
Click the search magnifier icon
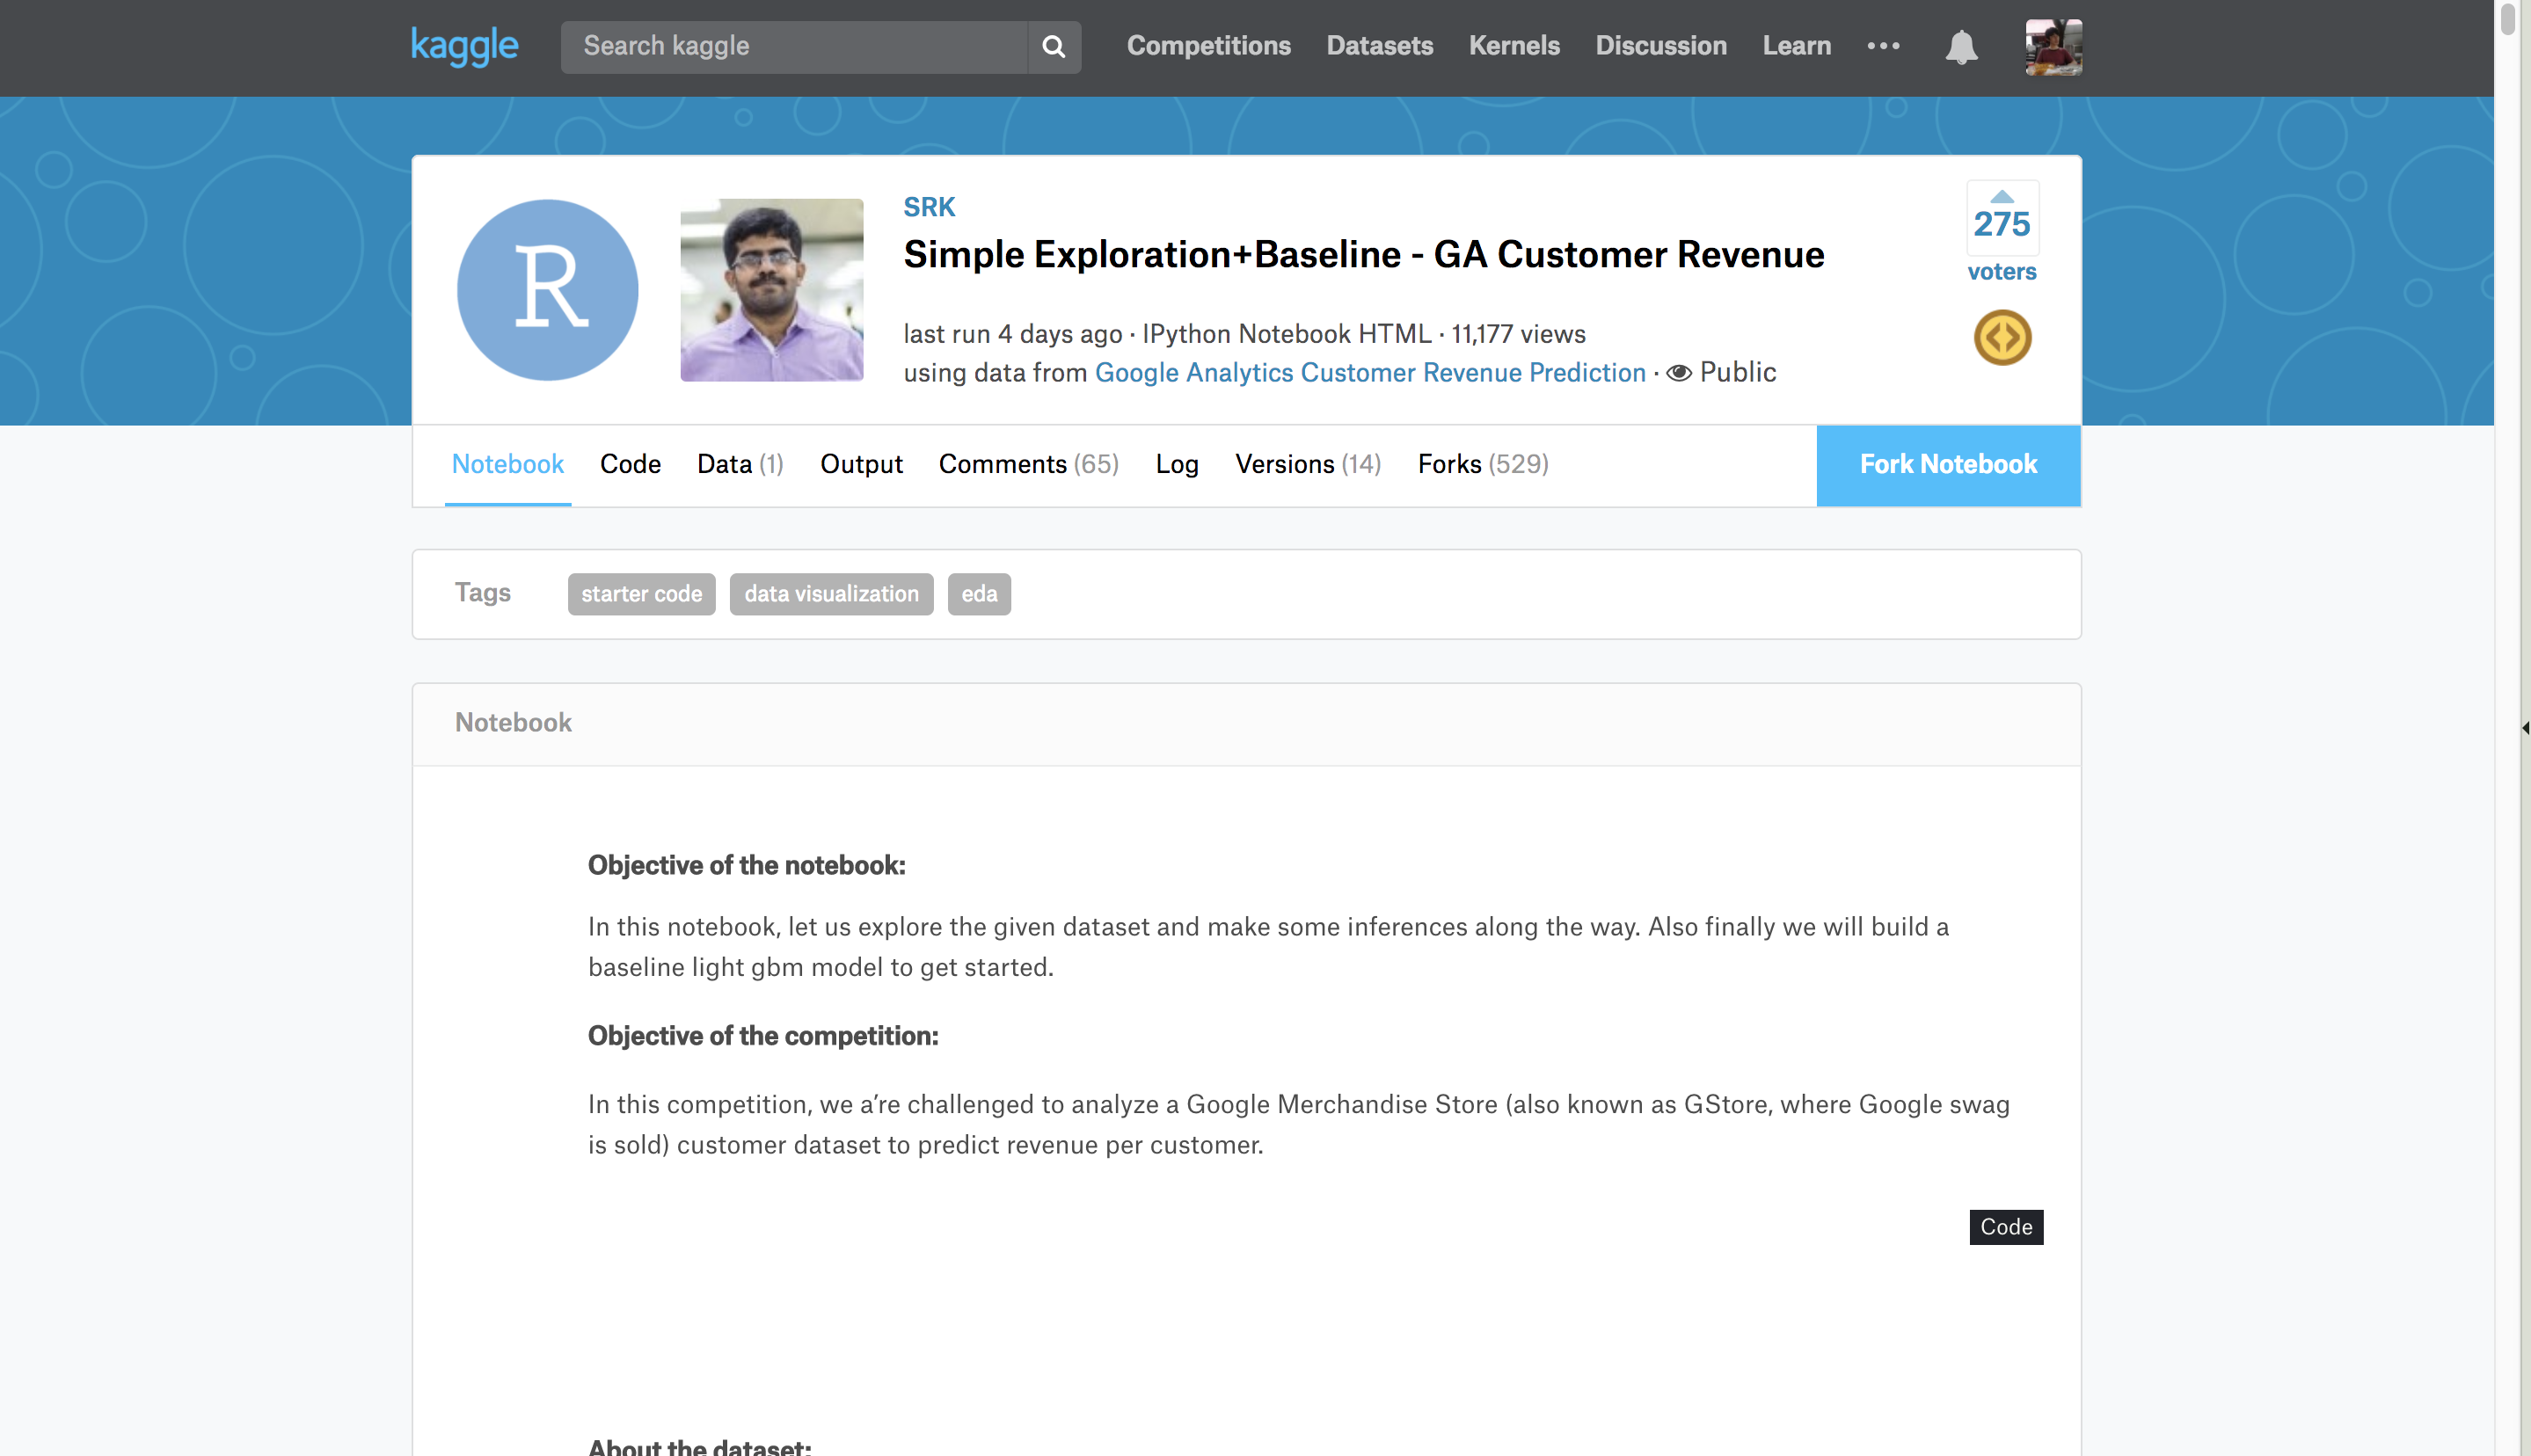click(1053, 46)
